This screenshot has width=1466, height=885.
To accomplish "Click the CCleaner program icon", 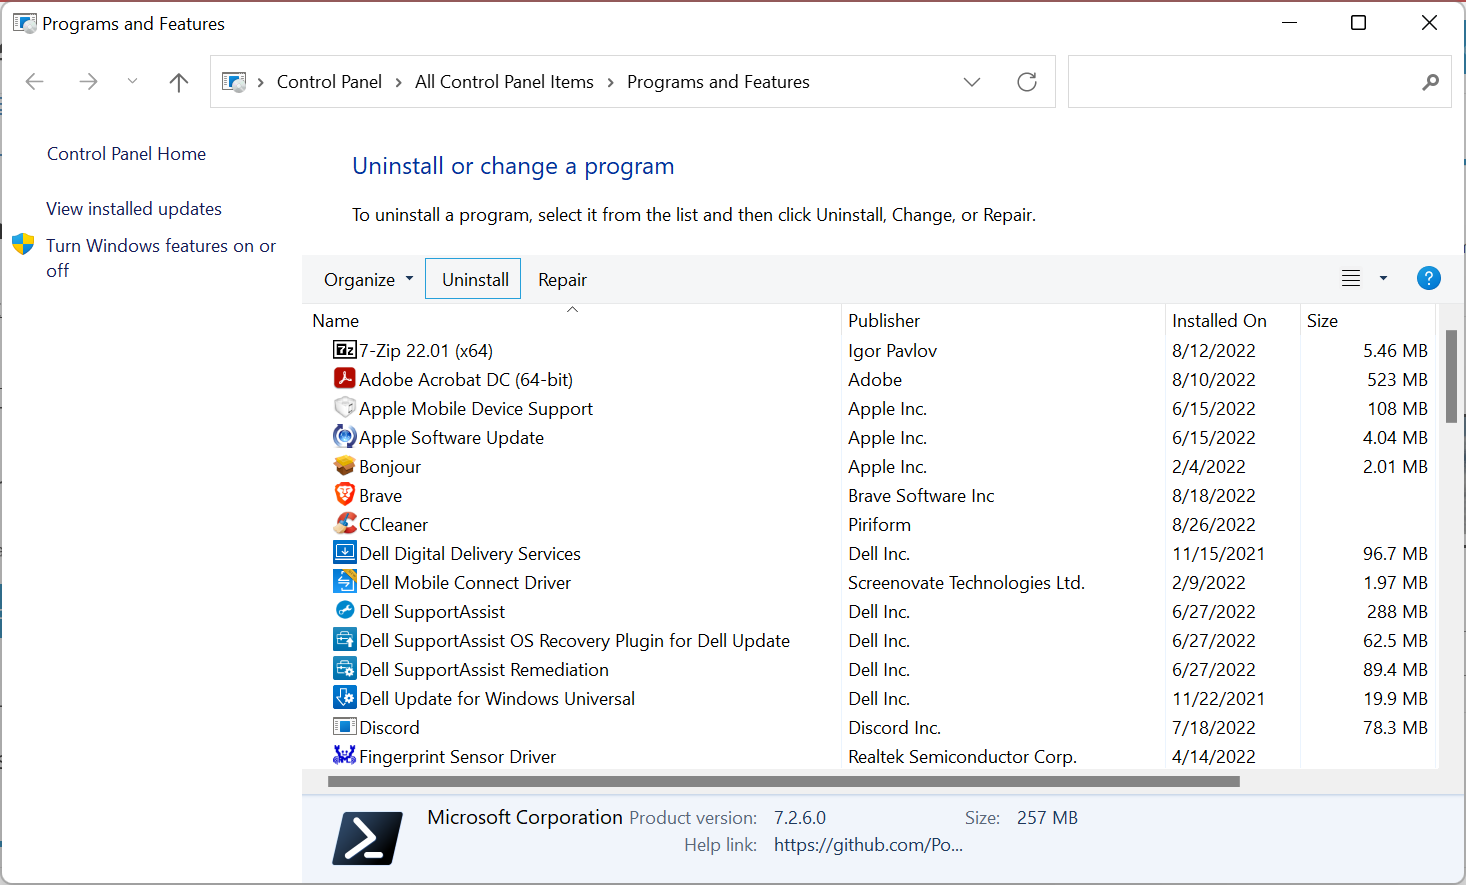I will [344, 524].
